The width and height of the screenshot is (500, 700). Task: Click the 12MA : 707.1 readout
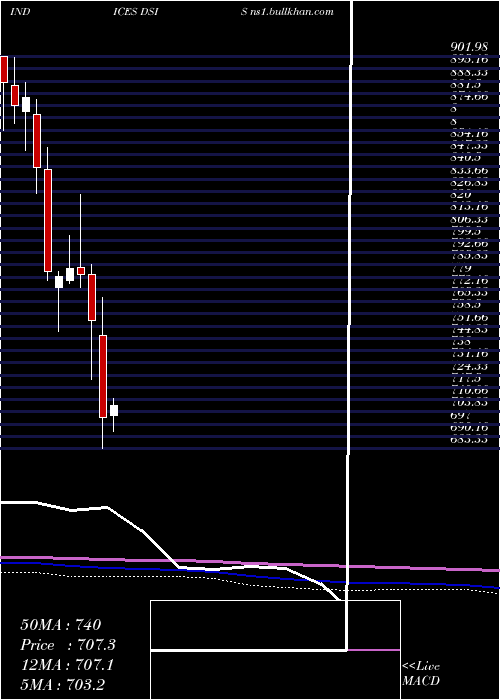click(x=66, y=665)
